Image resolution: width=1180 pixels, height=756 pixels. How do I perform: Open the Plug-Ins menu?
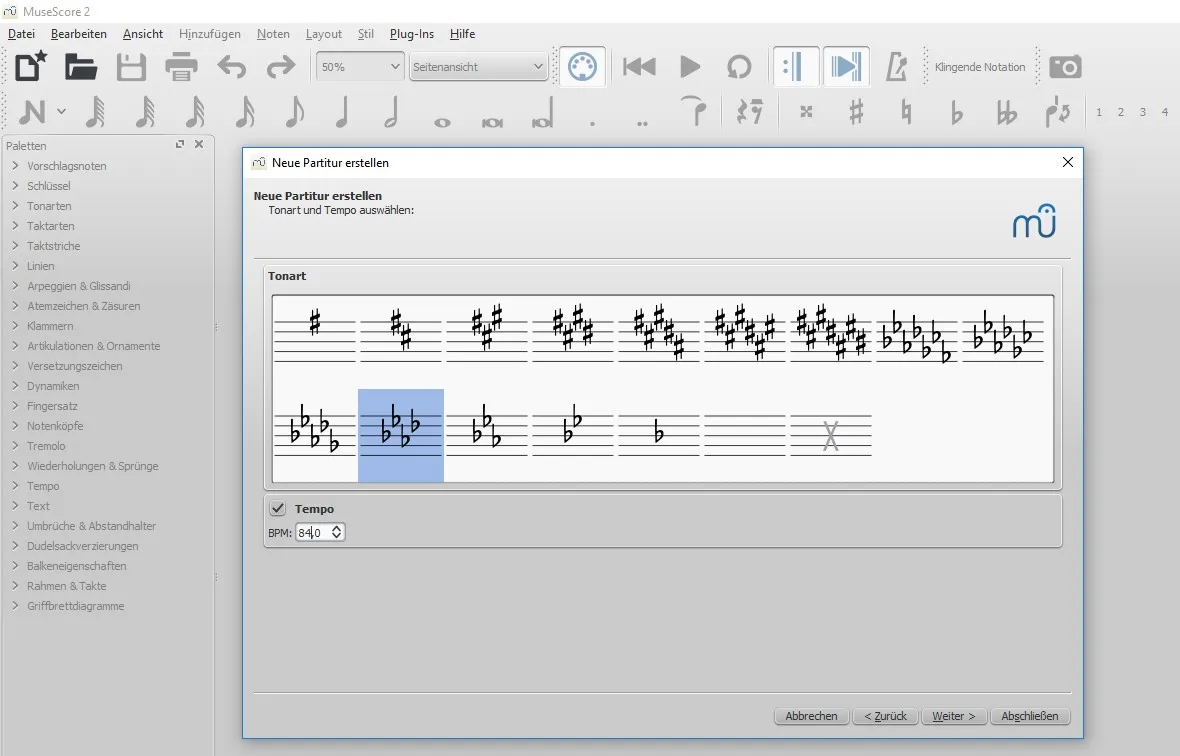pyautogui.click(x=412, y=34)
